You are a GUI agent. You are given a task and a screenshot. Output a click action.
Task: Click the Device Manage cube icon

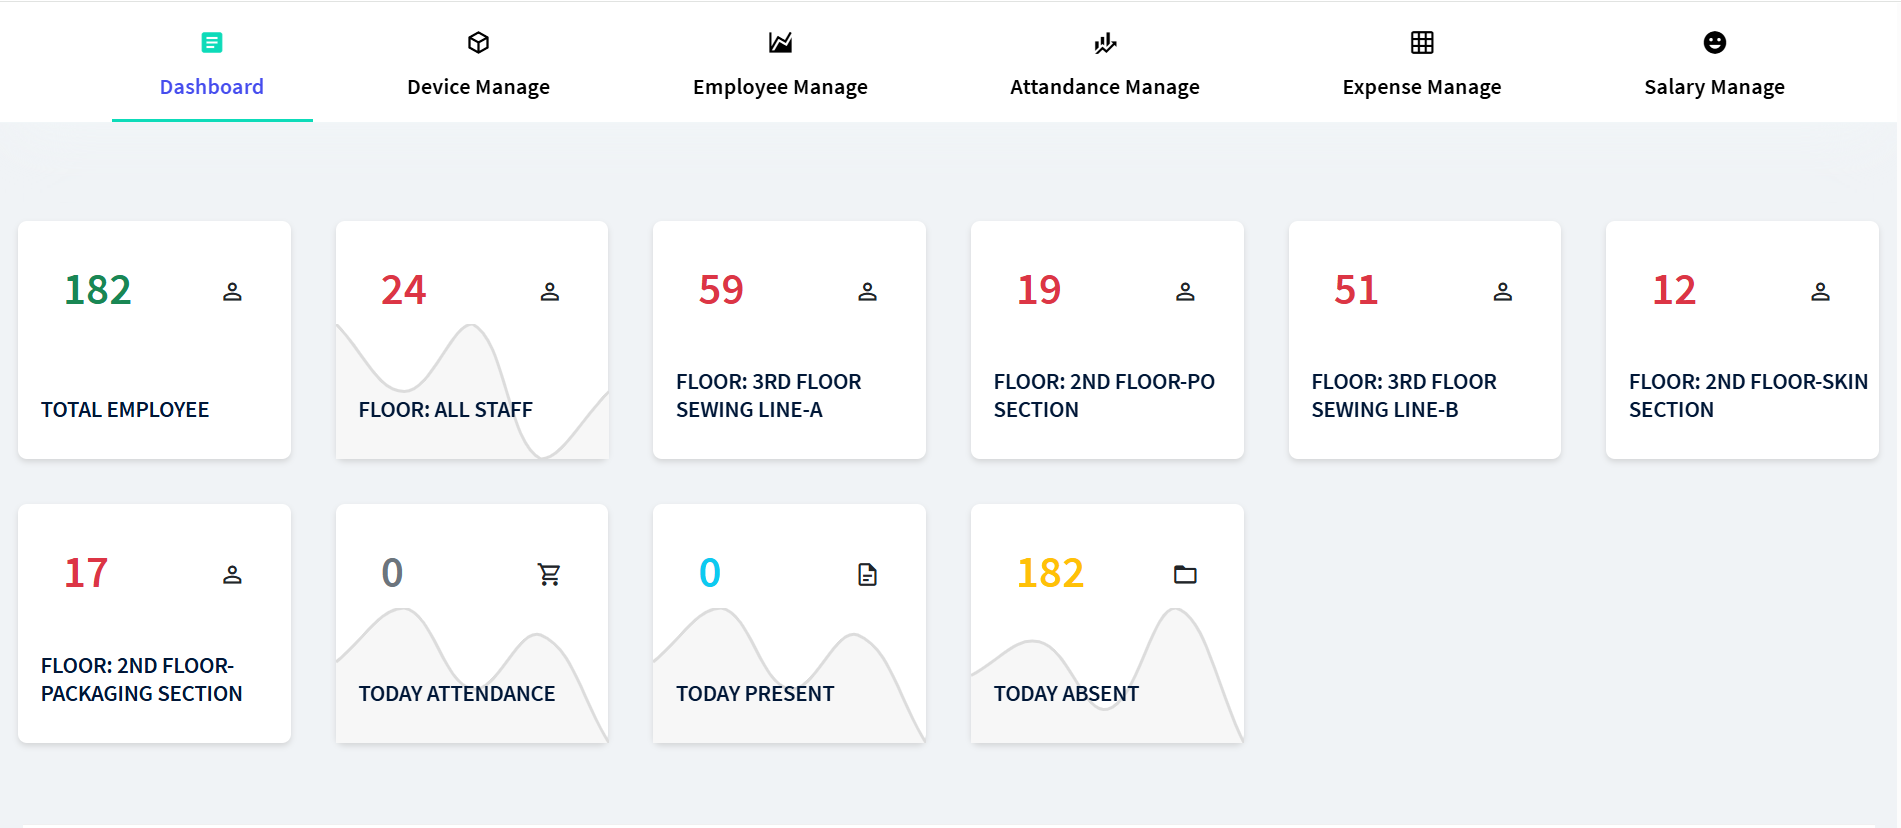[478, 42]
